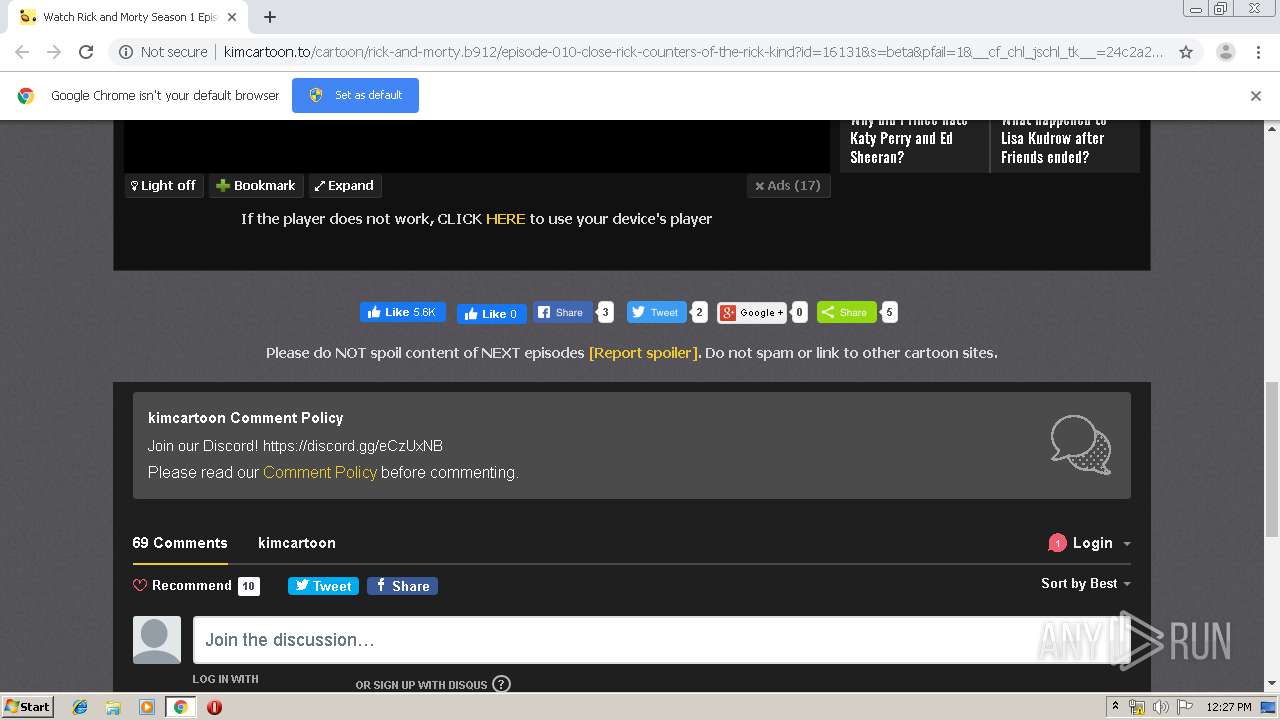Select the kimcartoon tab in Disqus

pyautogui.click(x=297, y=543)
